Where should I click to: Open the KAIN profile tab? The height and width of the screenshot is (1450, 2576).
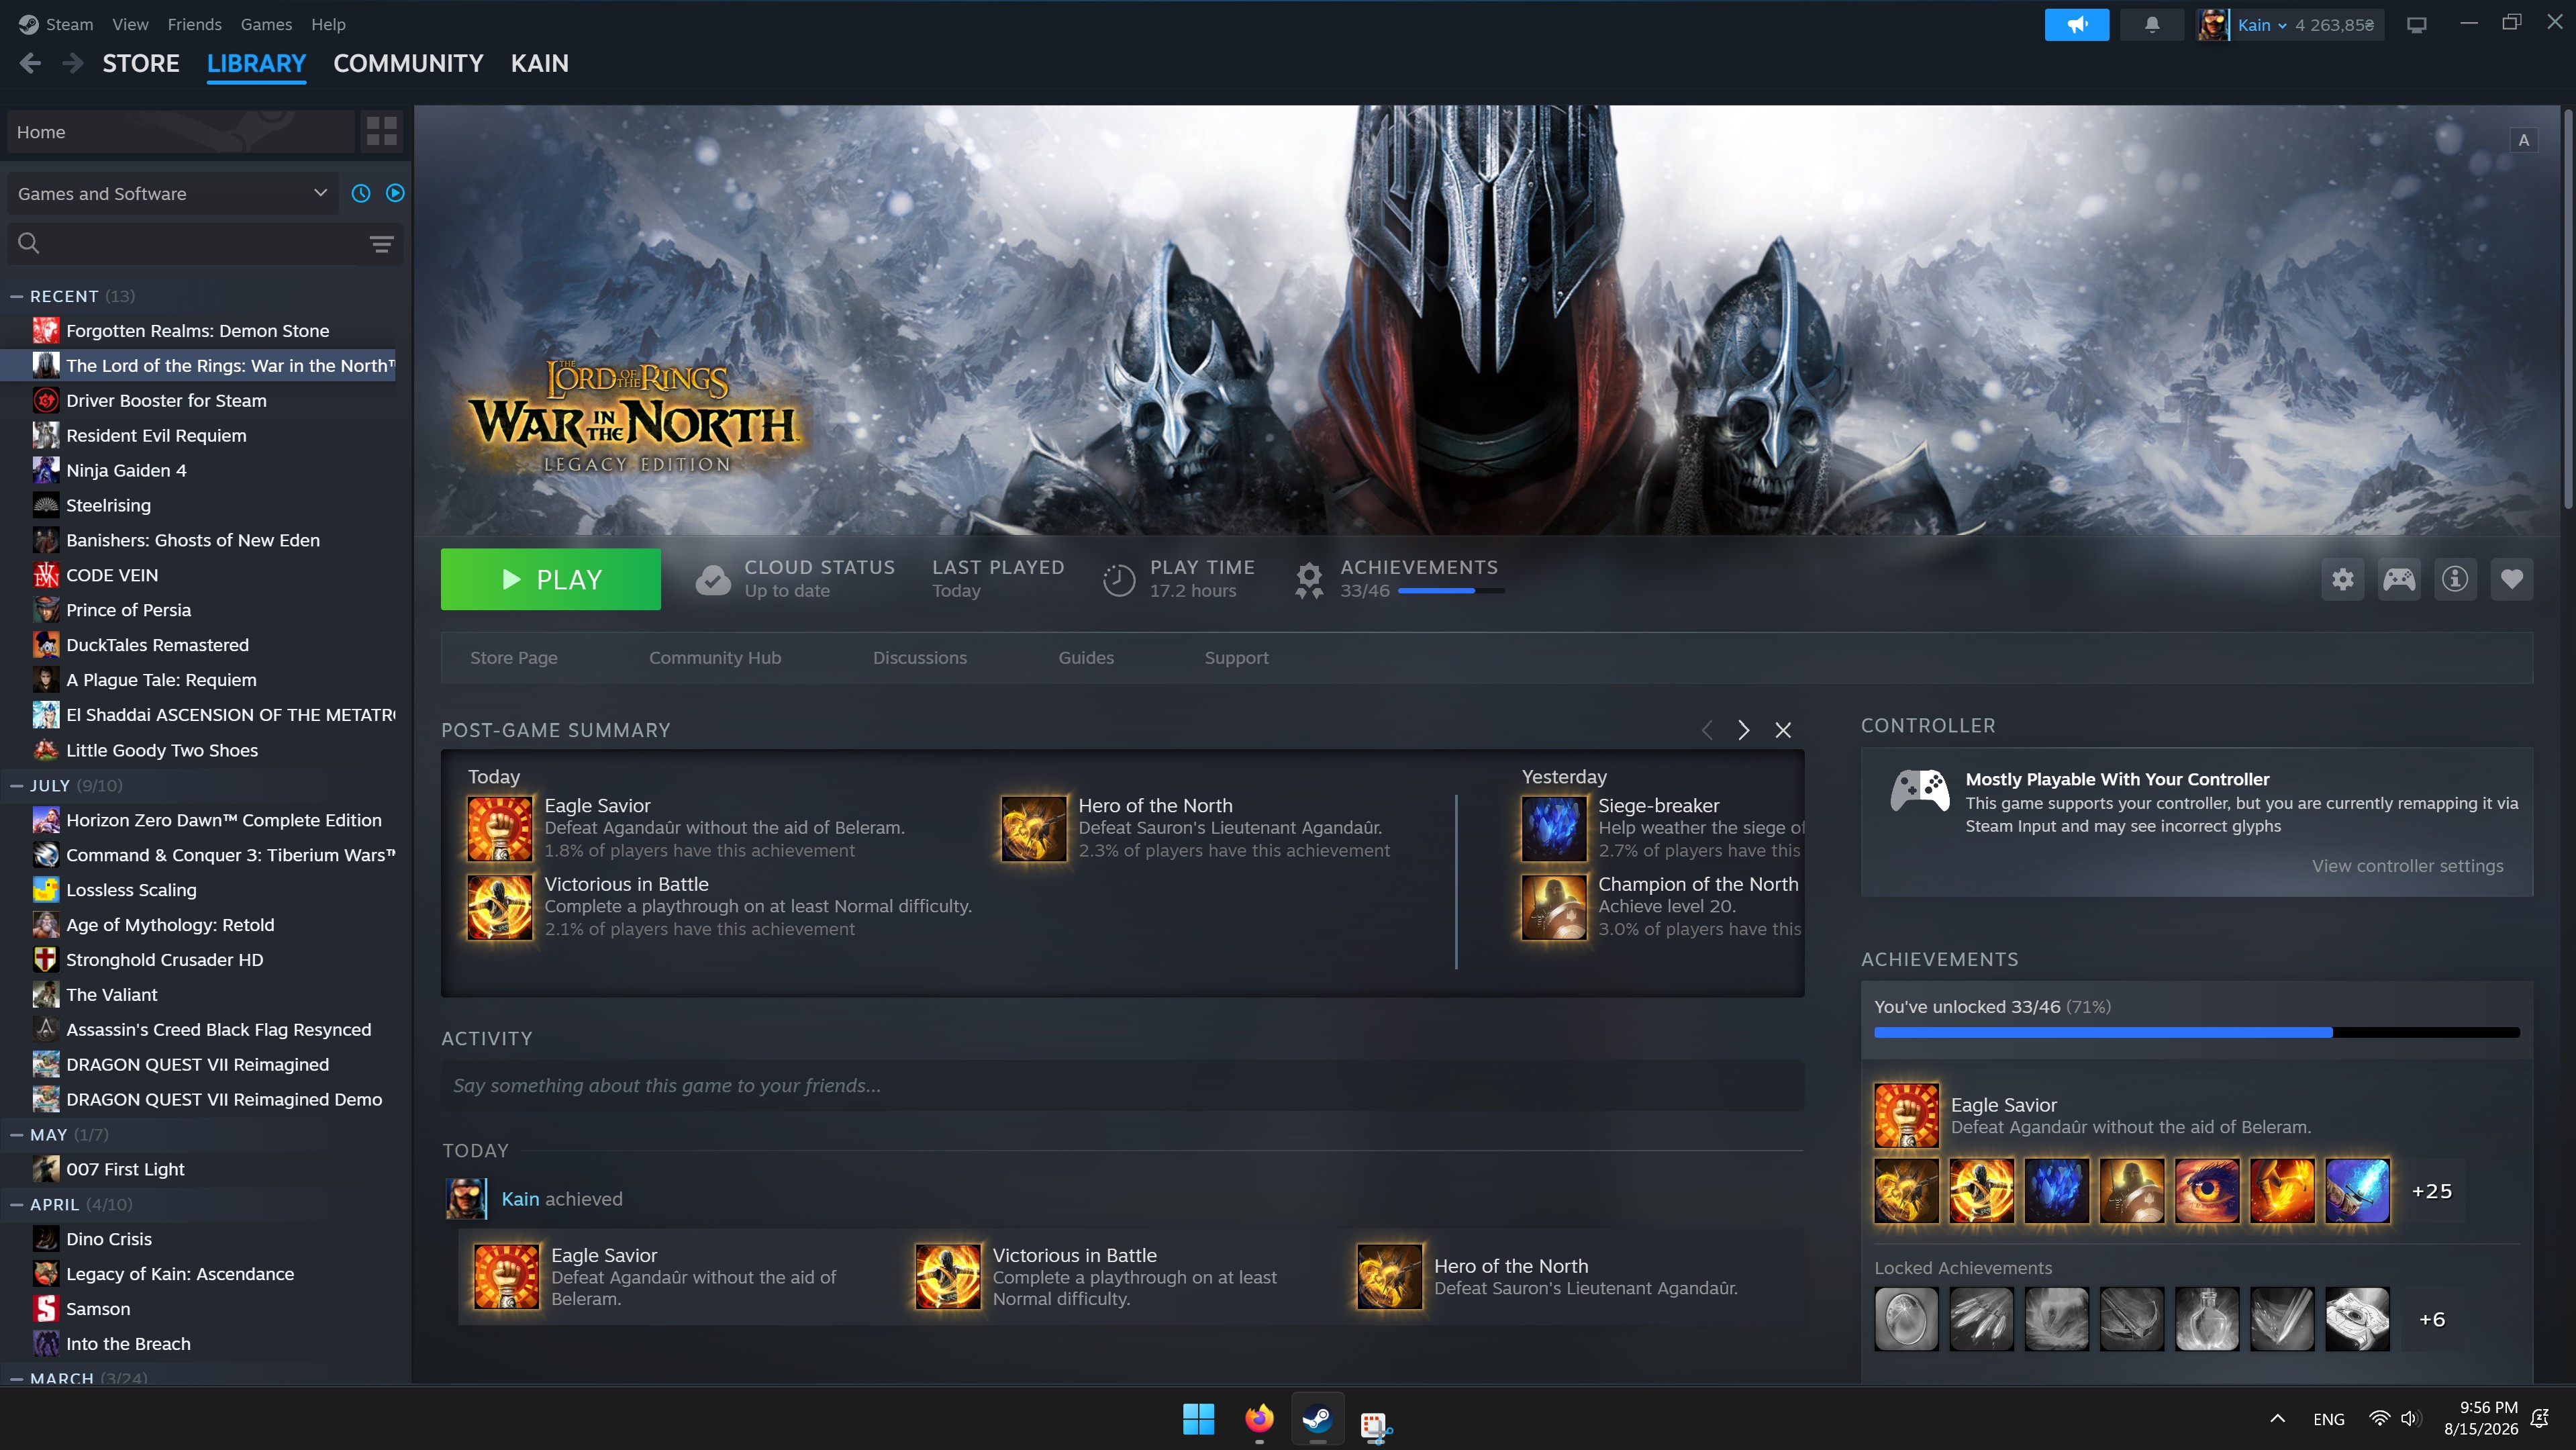click(540, 64)
